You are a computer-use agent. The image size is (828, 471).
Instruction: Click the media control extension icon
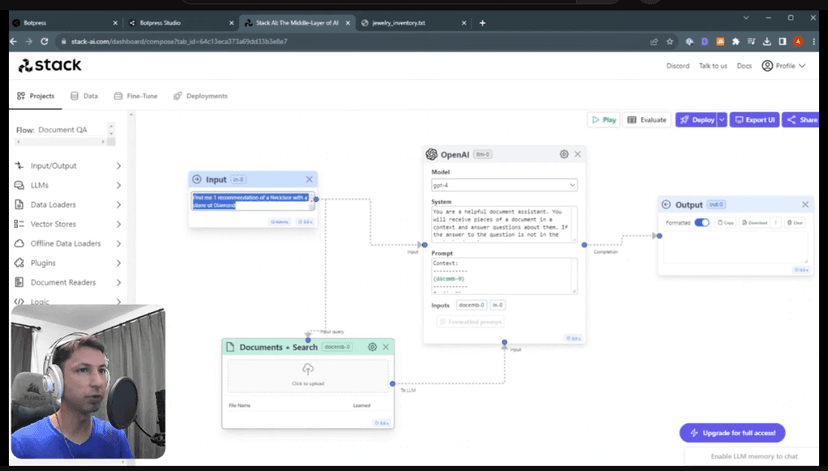[x=751, y=41]
